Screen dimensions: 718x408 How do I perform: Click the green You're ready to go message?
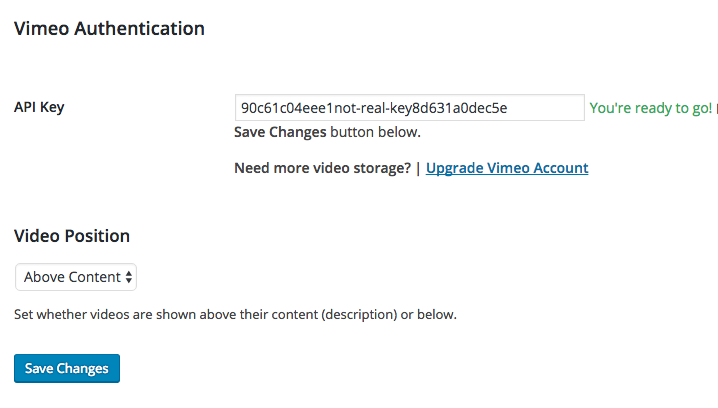[650, 108]
